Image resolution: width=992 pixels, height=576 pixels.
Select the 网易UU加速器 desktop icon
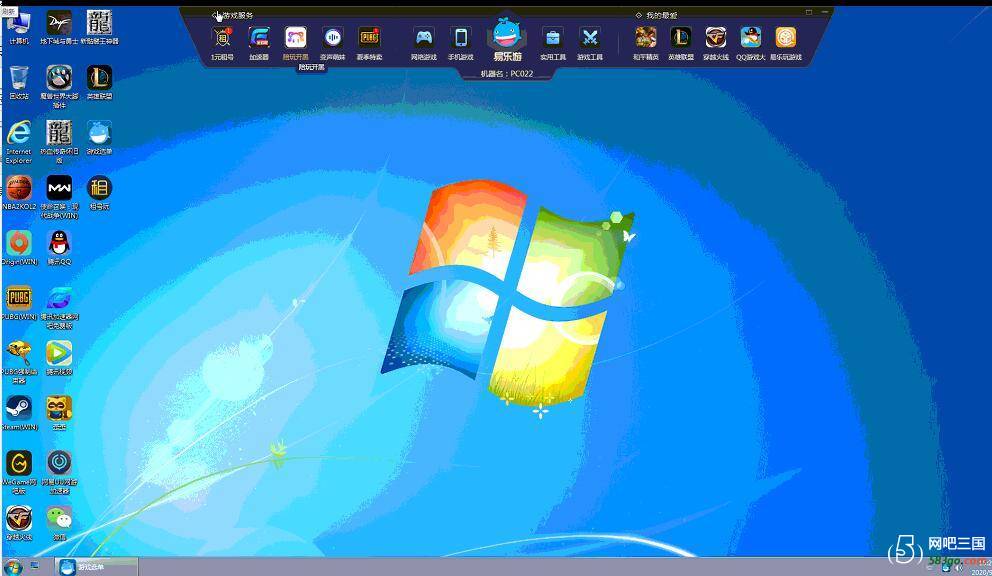pos(59,472)
